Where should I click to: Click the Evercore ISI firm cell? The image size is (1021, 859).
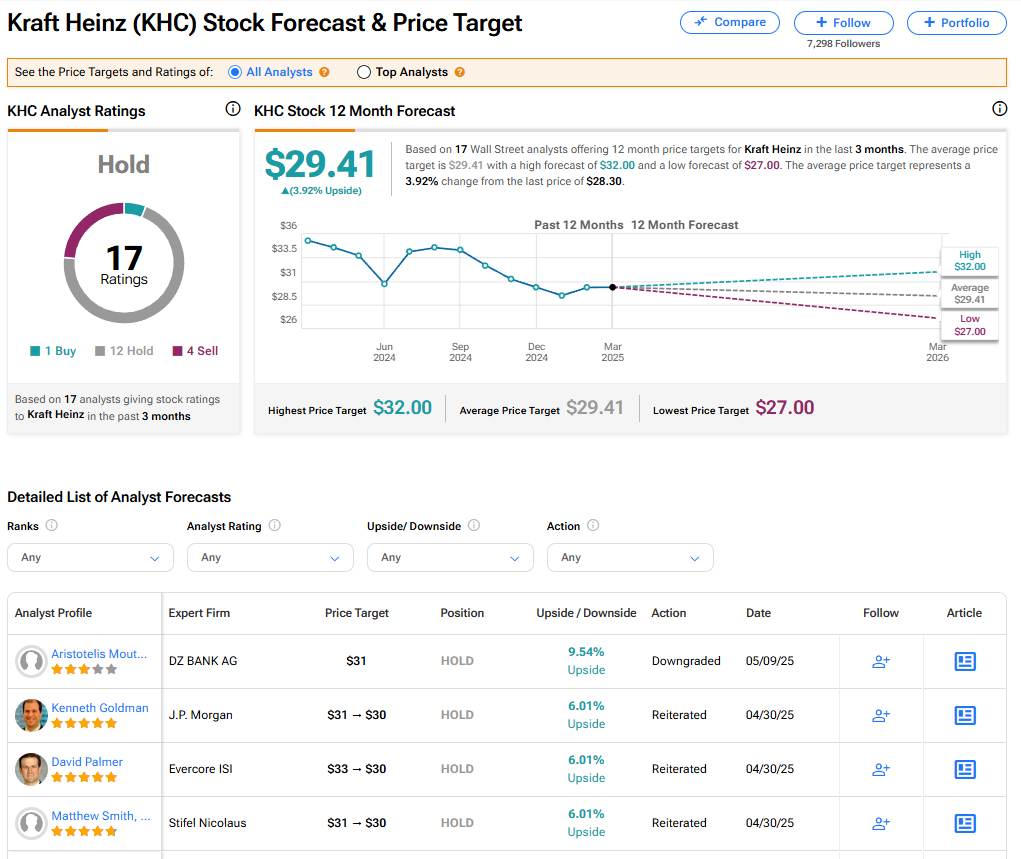click(201, 769)
